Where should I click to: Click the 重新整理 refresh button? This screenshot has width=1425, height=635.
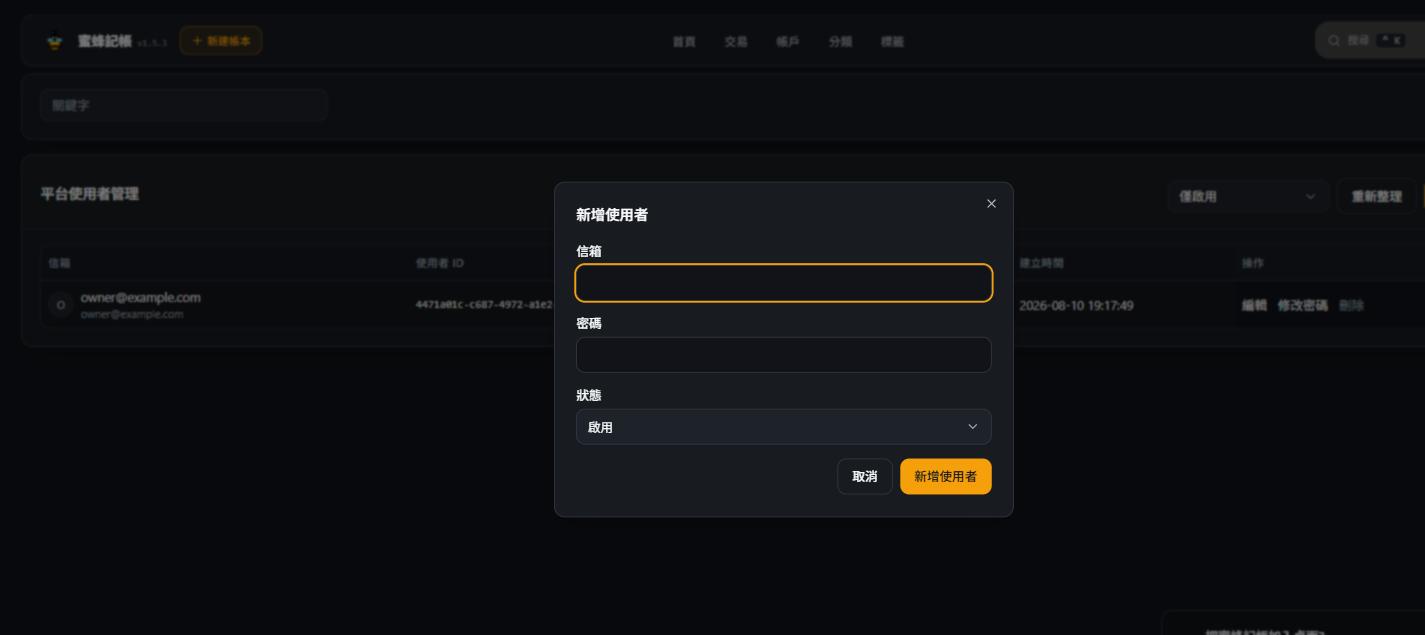[1377, 197]
